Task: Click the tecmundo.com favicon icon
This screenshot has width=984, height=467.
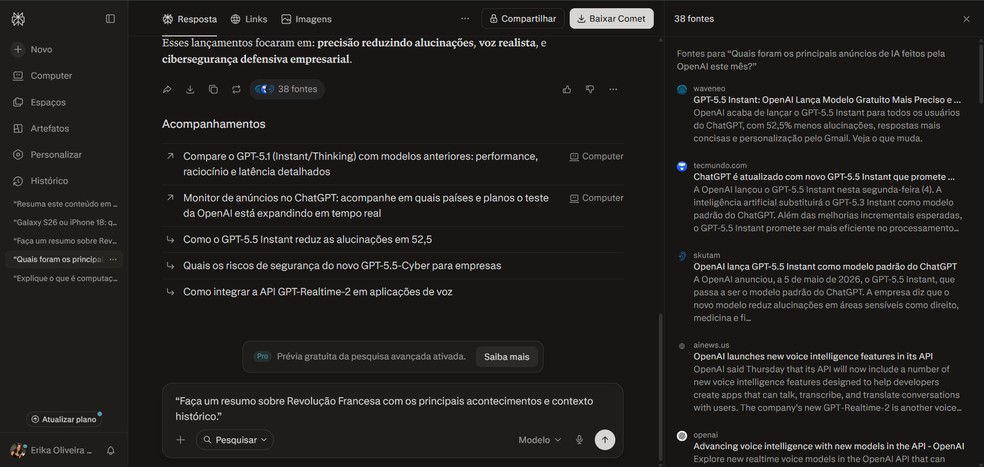Action: pos(682,166)
